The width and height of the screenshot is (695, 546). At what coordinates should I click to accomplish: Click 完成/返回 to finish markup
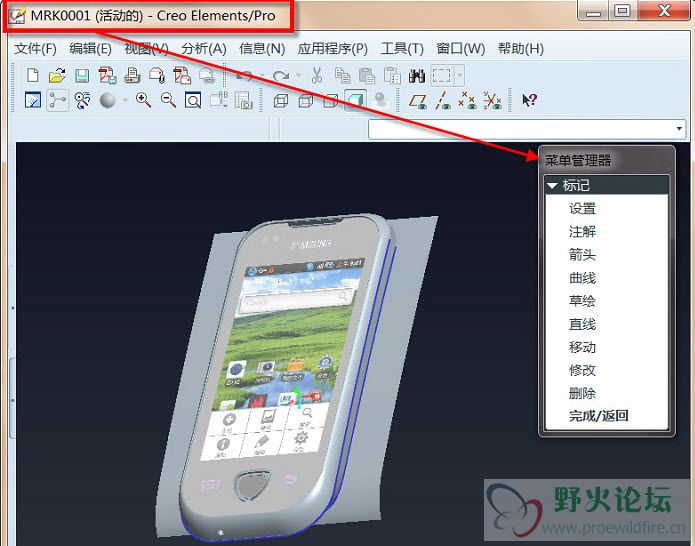click(598, 416)
